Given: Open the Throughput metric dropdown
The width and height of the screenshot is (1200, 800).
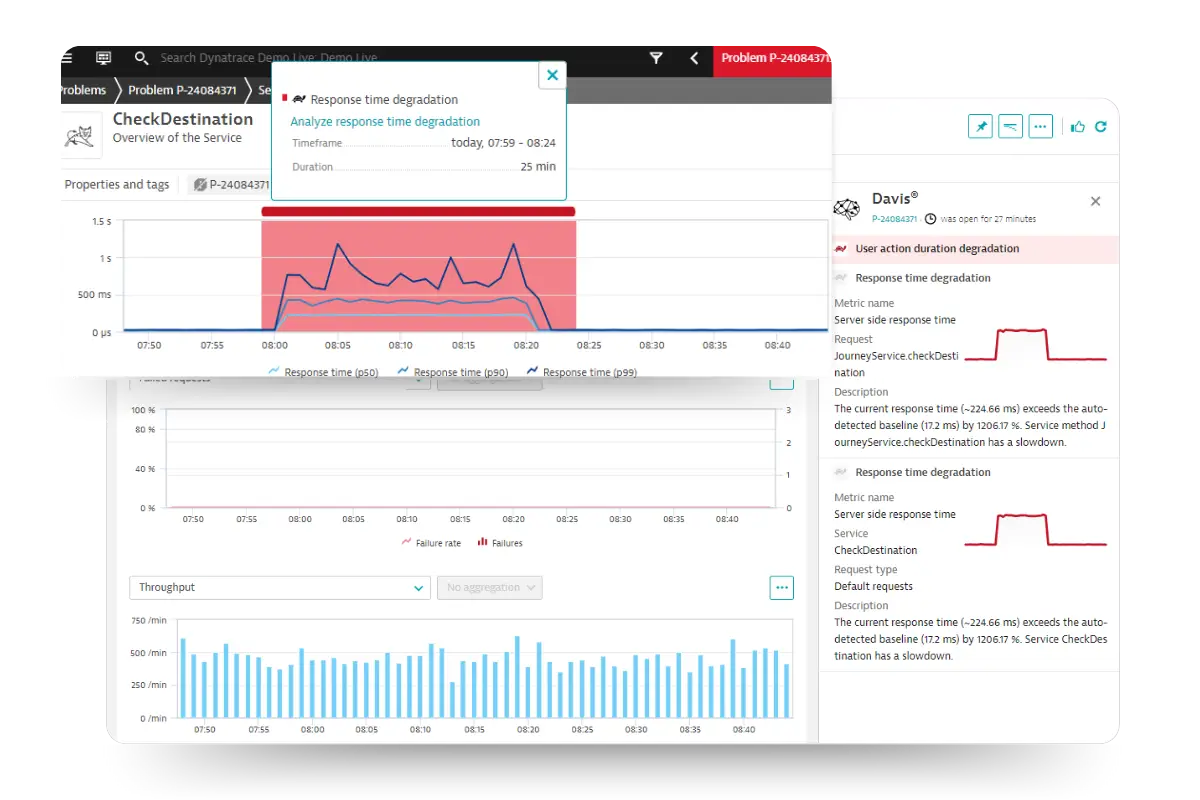Looking at the screenshot, I should pos(280,588).
